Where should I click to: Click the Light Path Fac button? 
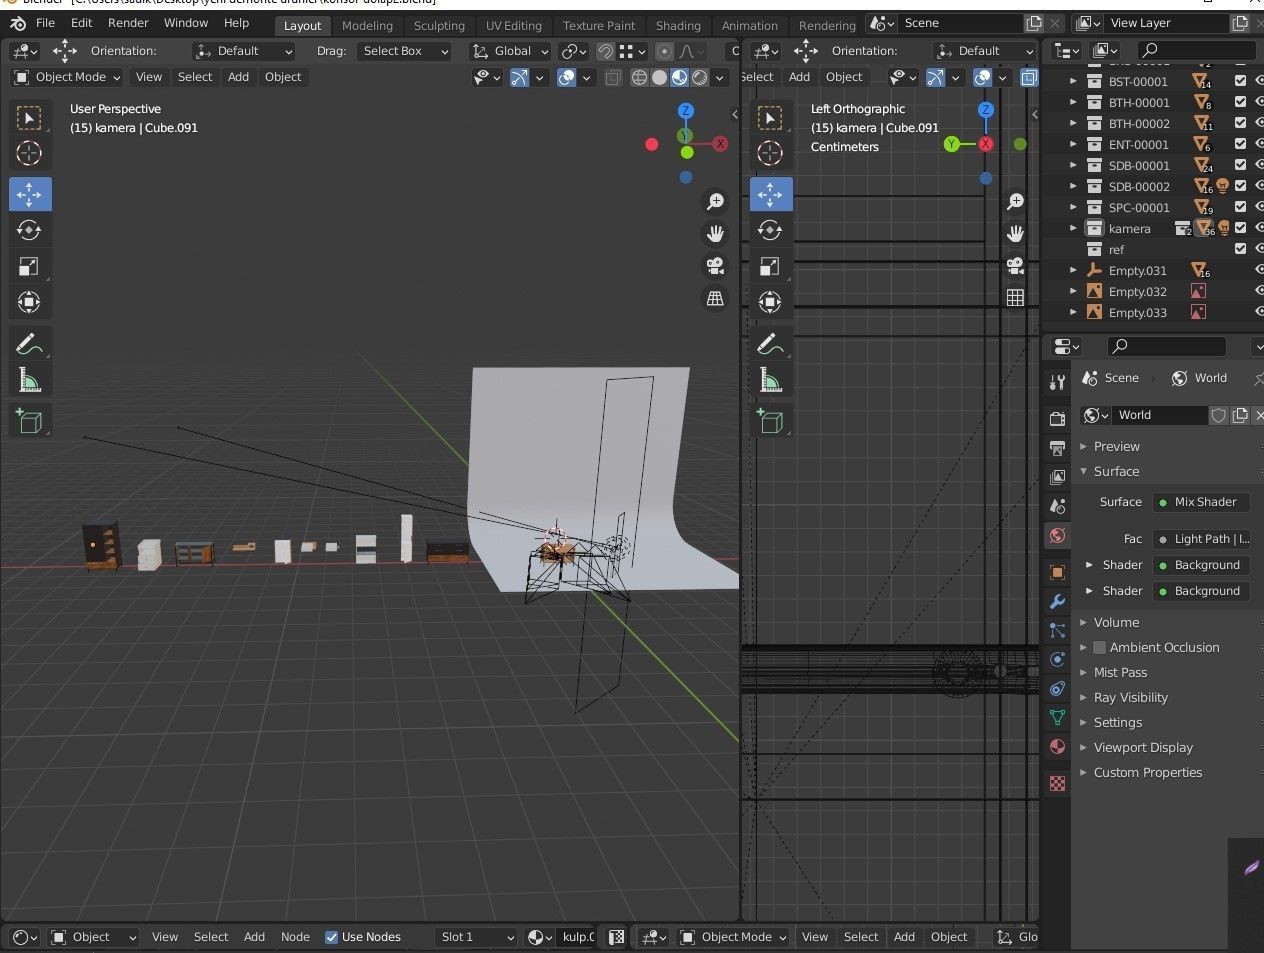[x=1201, y=539]
